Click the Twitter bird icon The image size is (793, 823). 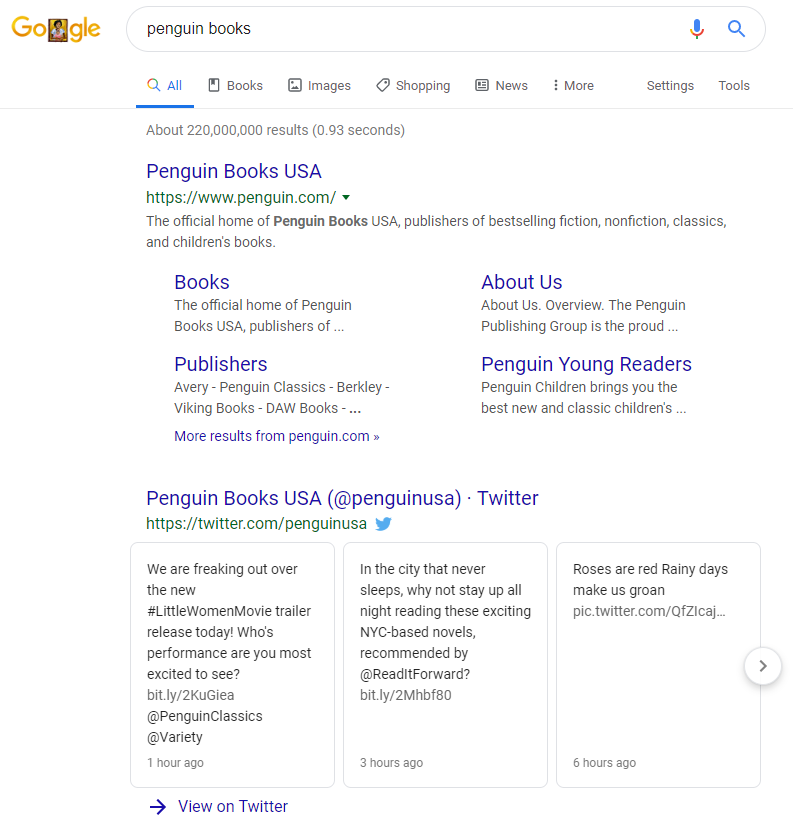383,523
